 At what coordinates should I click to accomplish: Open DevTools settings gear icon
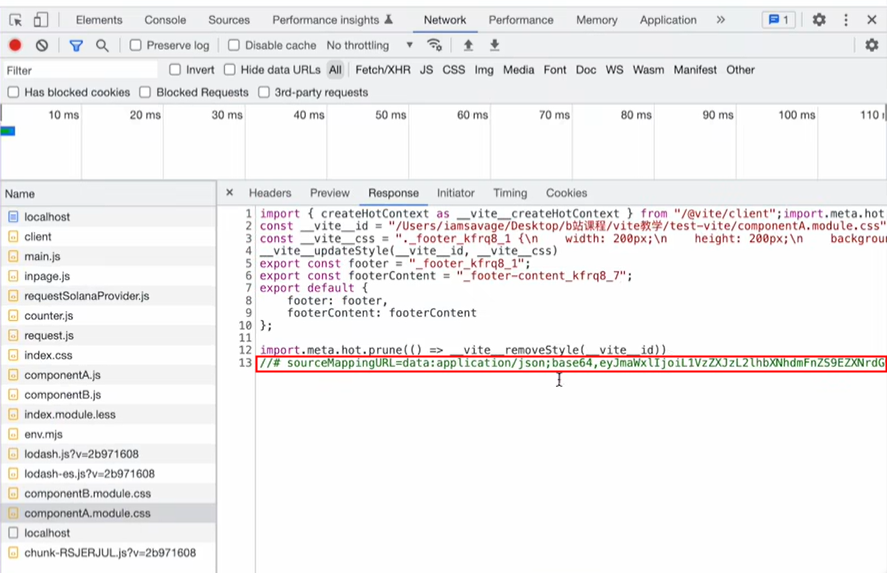pyautogui.click(x=819, y=20)
